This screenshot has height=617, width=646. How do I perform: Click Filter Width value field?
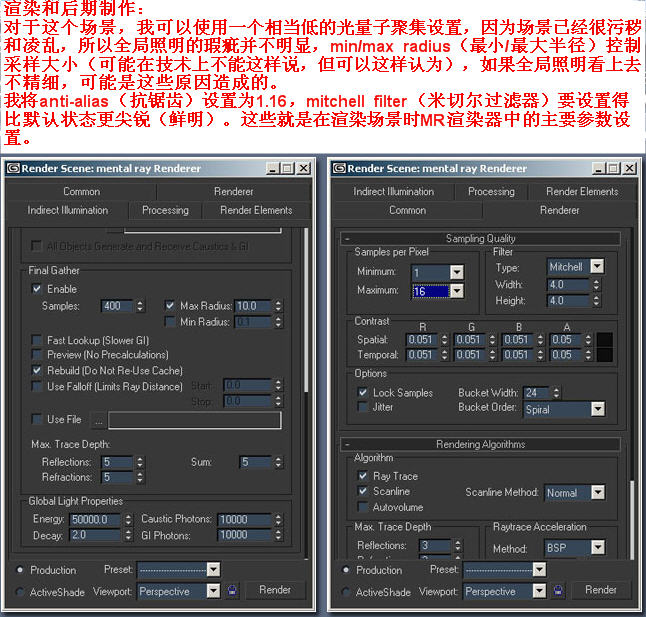pyautogui.click(x=569, y=285)
